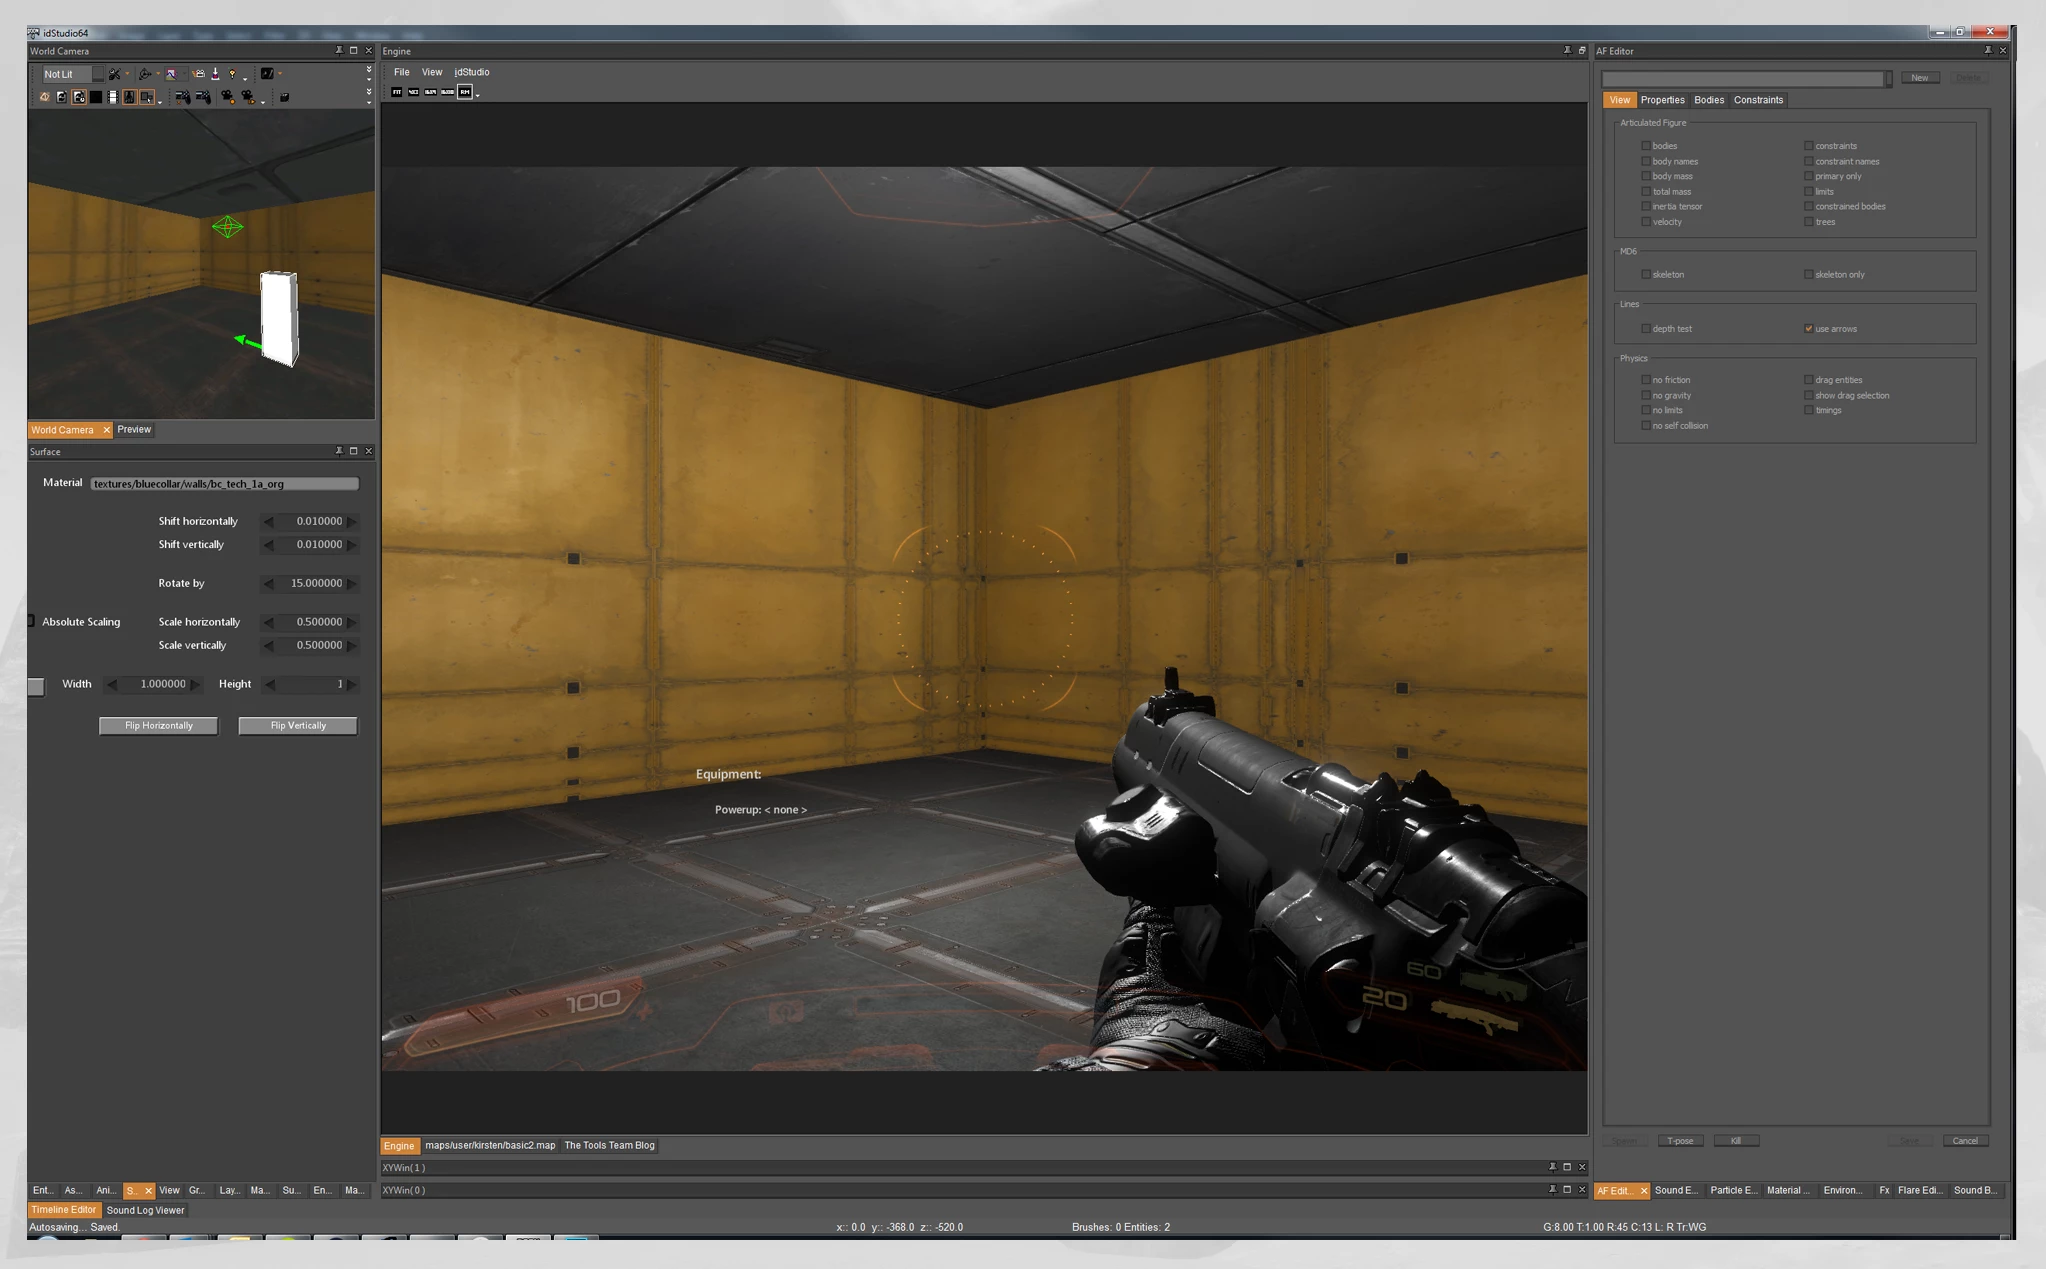Viewport: 2046px width, 1269px height.
Task: Click the stamp icon in World Camera toolbar
Action: click(x=215, y=74)
